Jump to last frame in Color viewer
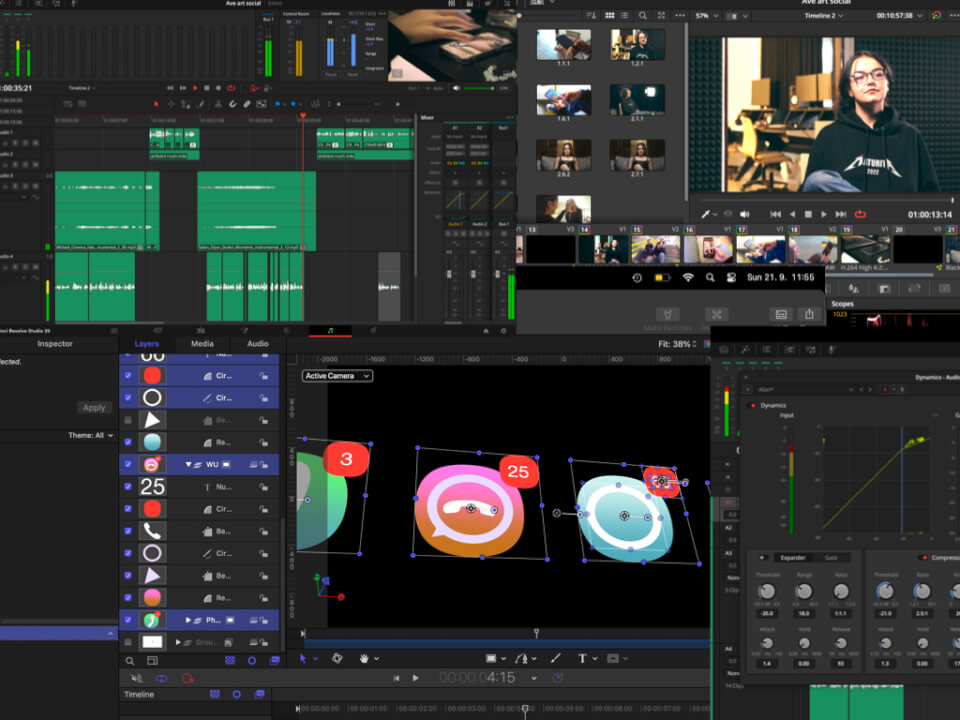 click(841, 214)
